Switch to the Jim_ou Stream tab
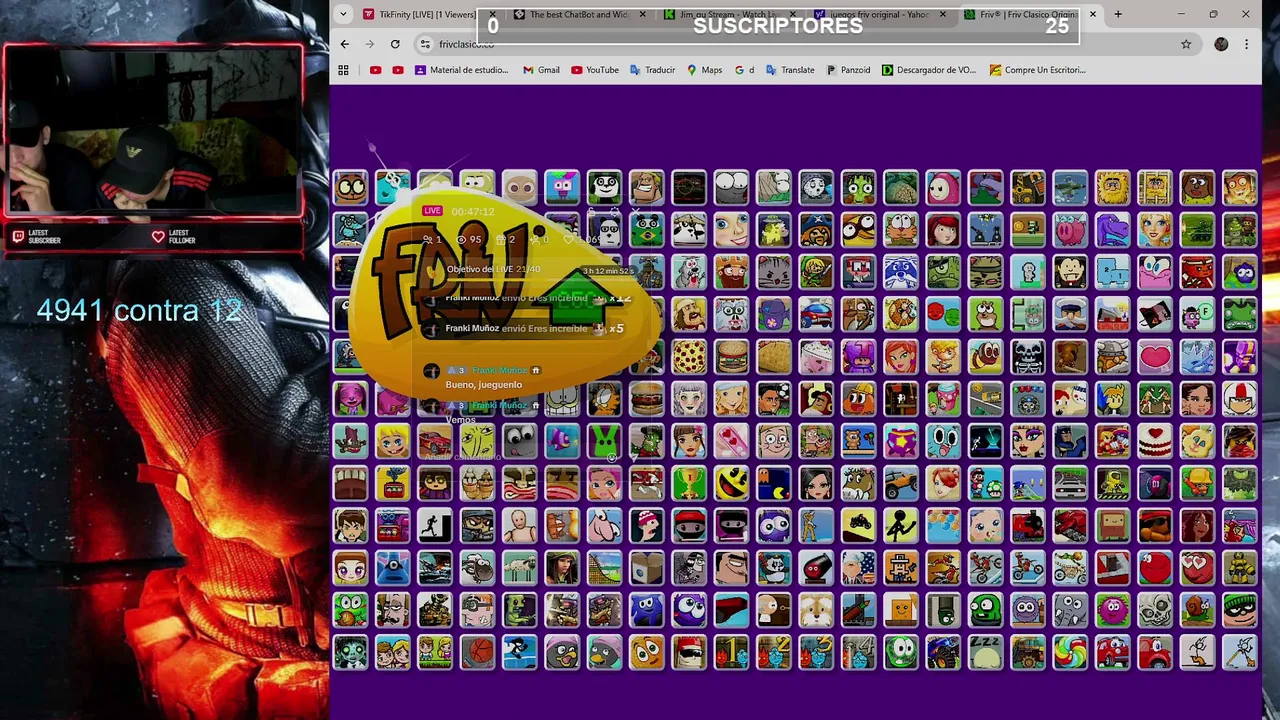Viewport: 1280px width, 720px height. (x=728, y=14)
